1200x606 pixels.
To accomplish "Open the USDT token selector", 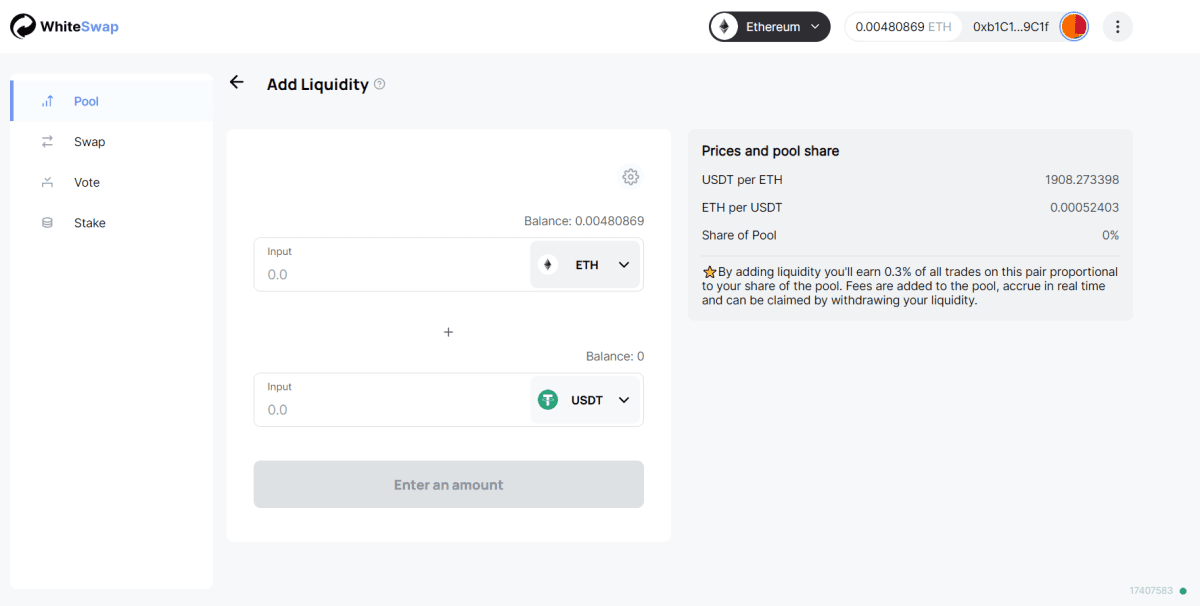I will pyautogui.click(x=585, y=400).
